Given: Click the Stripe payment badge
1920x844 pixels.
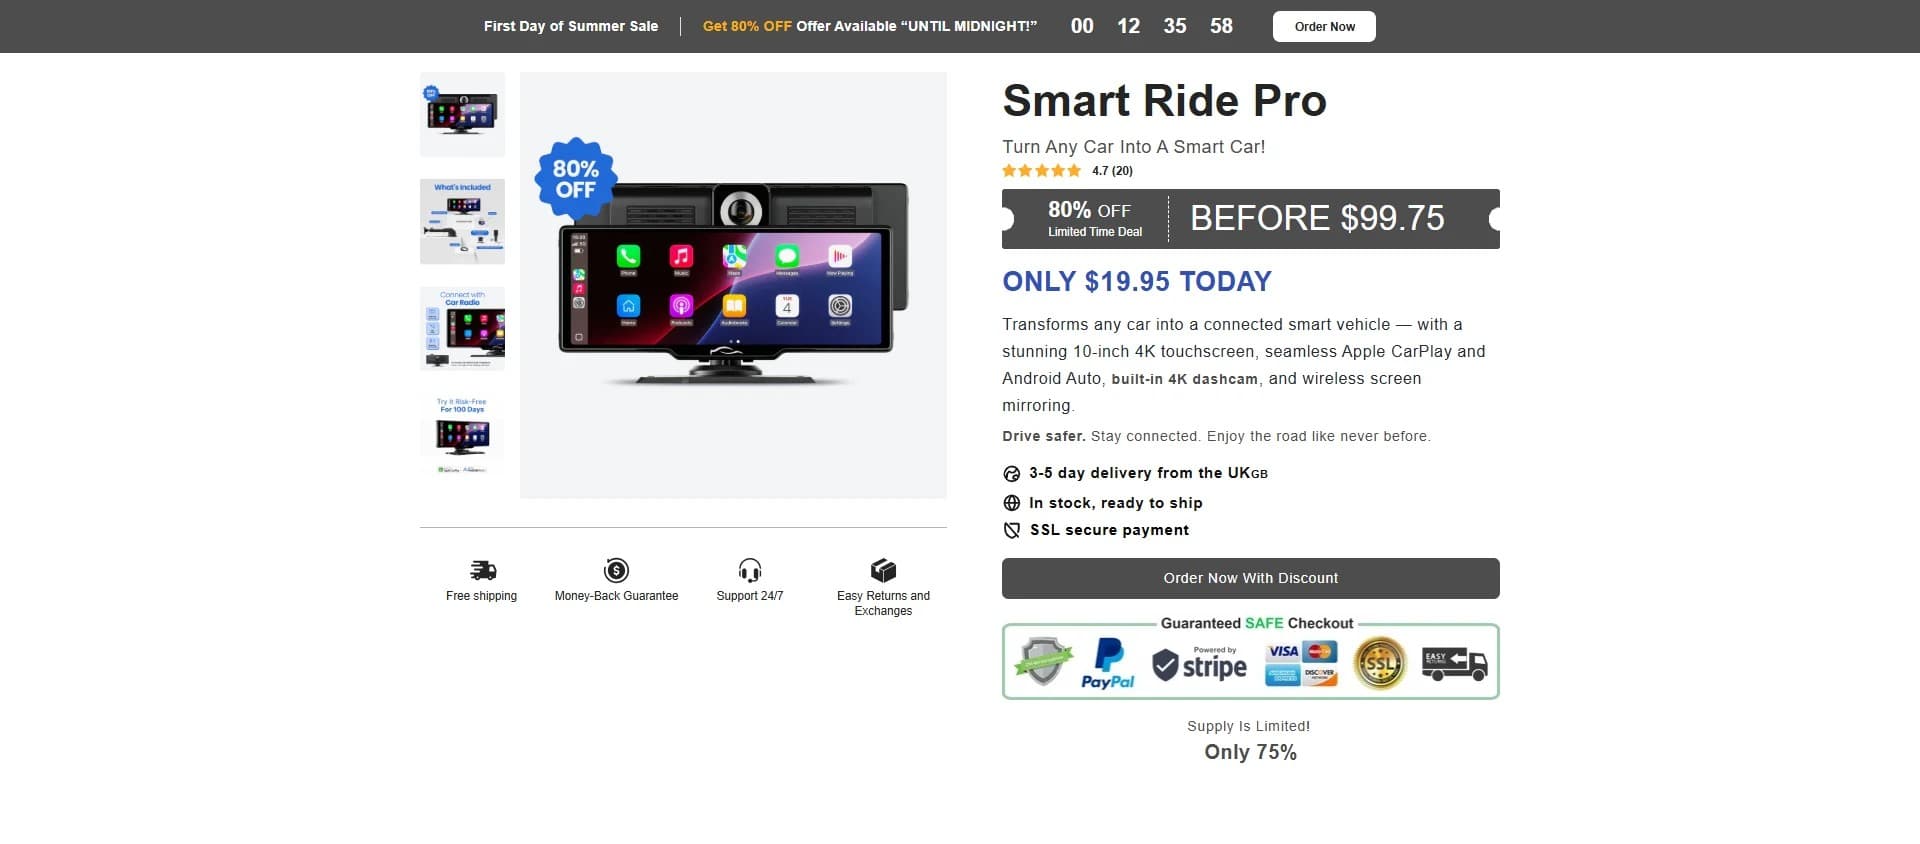Looking at the screenshot, I should 1199,663.
